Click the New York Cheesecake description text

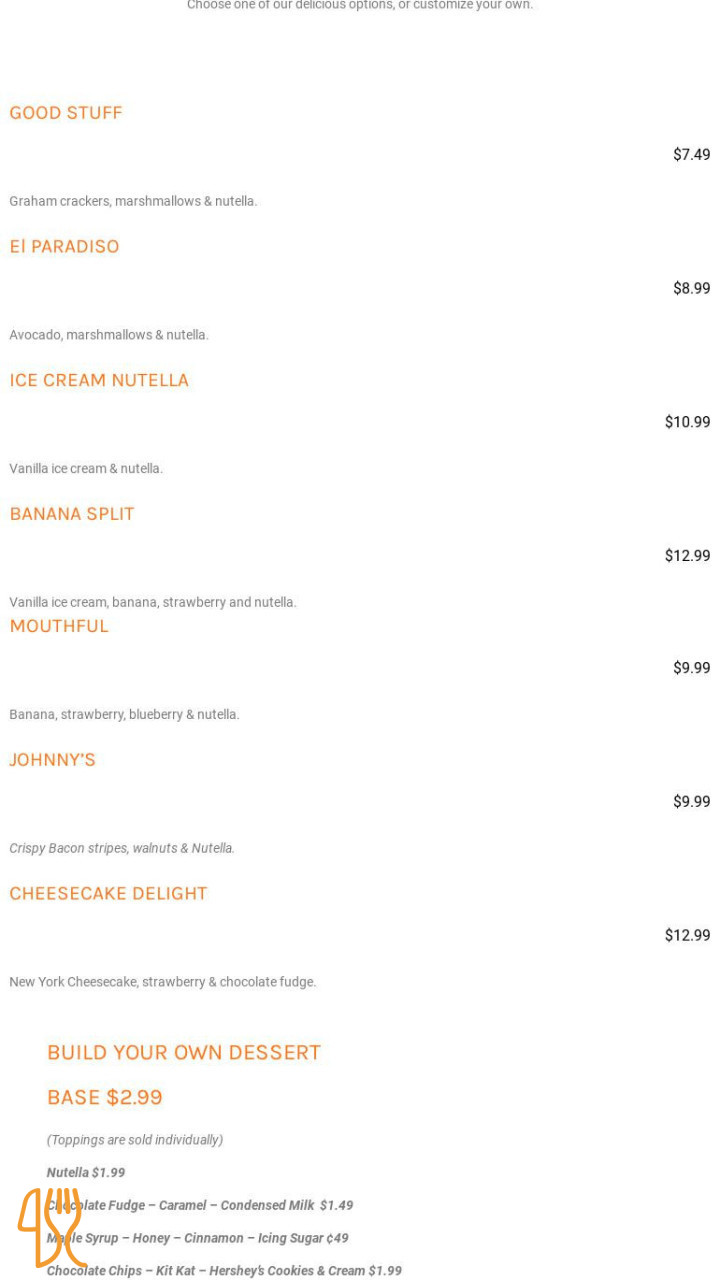163,982
